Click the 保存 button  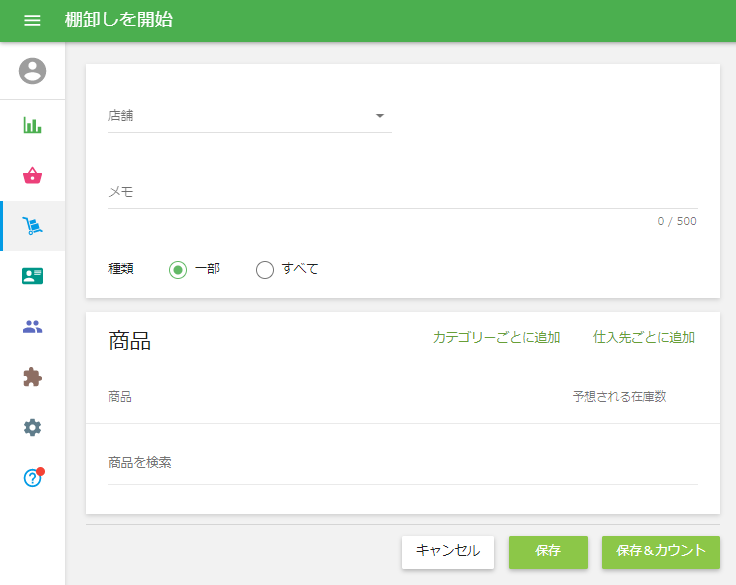[548, 552]
